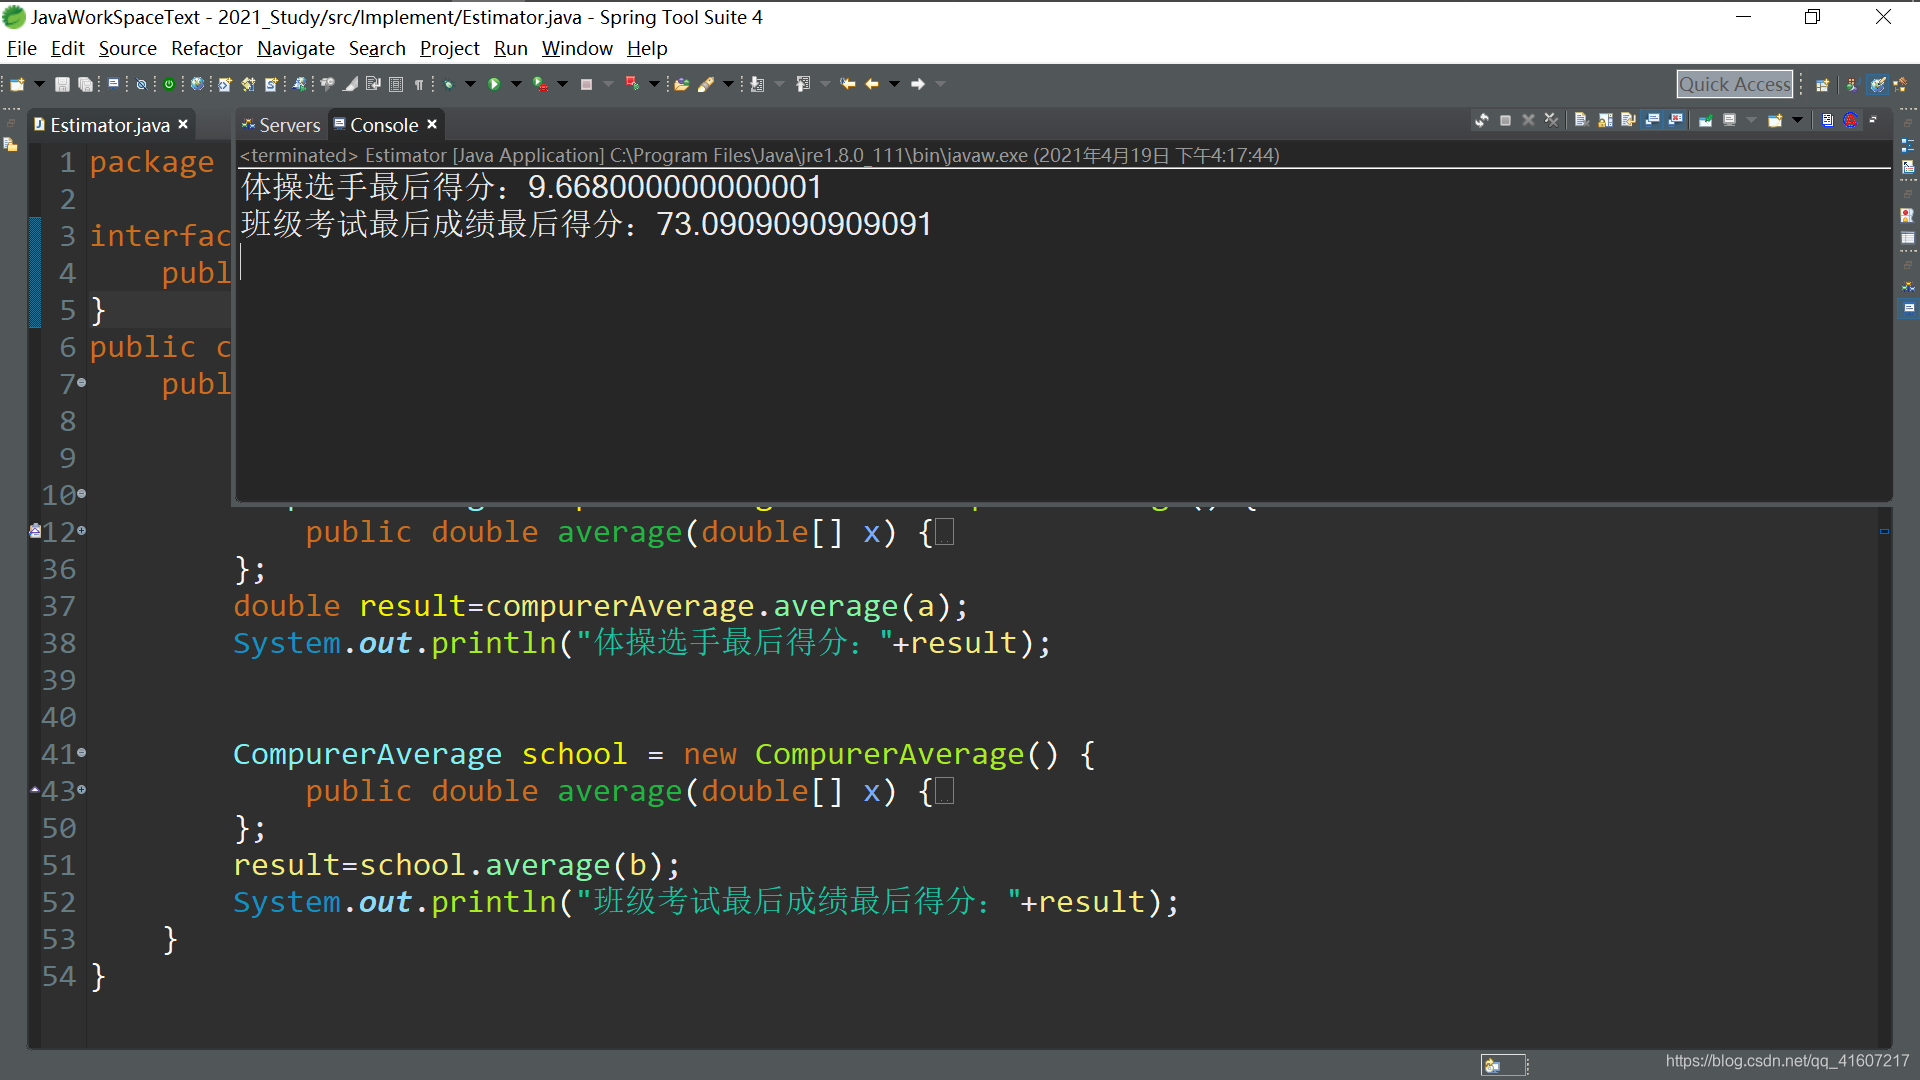Viewport: 1920px width, 1080px height.
Task: Toggle Pin Console
Action: tap(1705, 120)
